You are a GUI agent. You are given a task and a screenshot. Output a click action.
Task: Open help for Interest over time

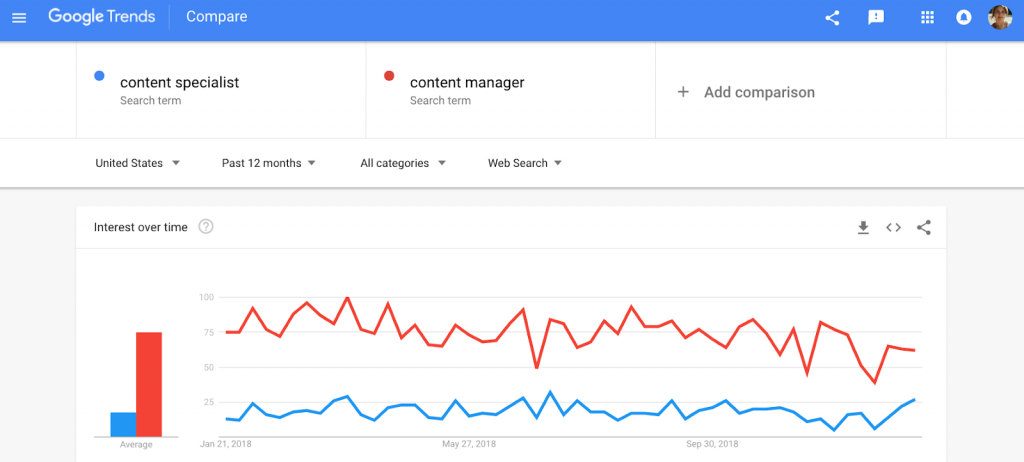206,227
